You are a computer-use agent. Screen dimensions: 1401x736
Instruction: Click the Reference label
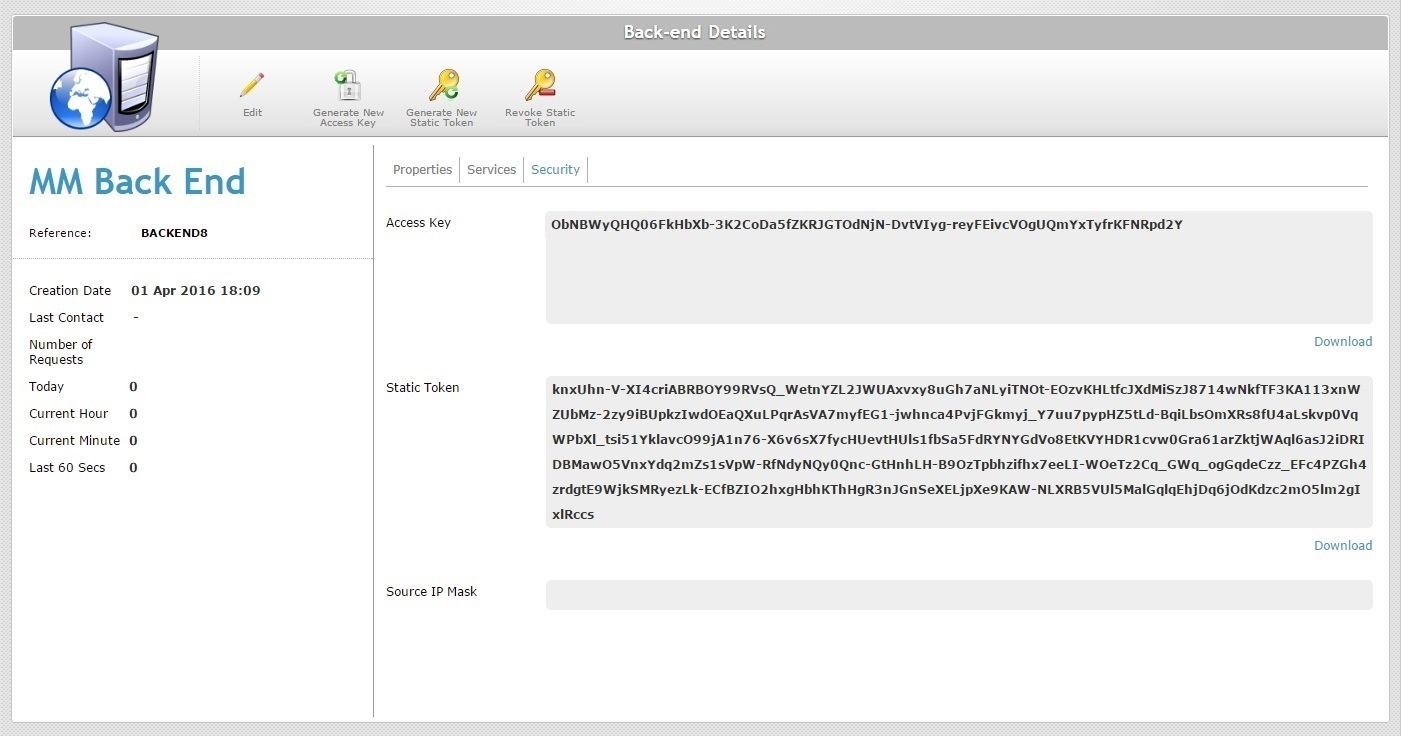tap(60, 233)
